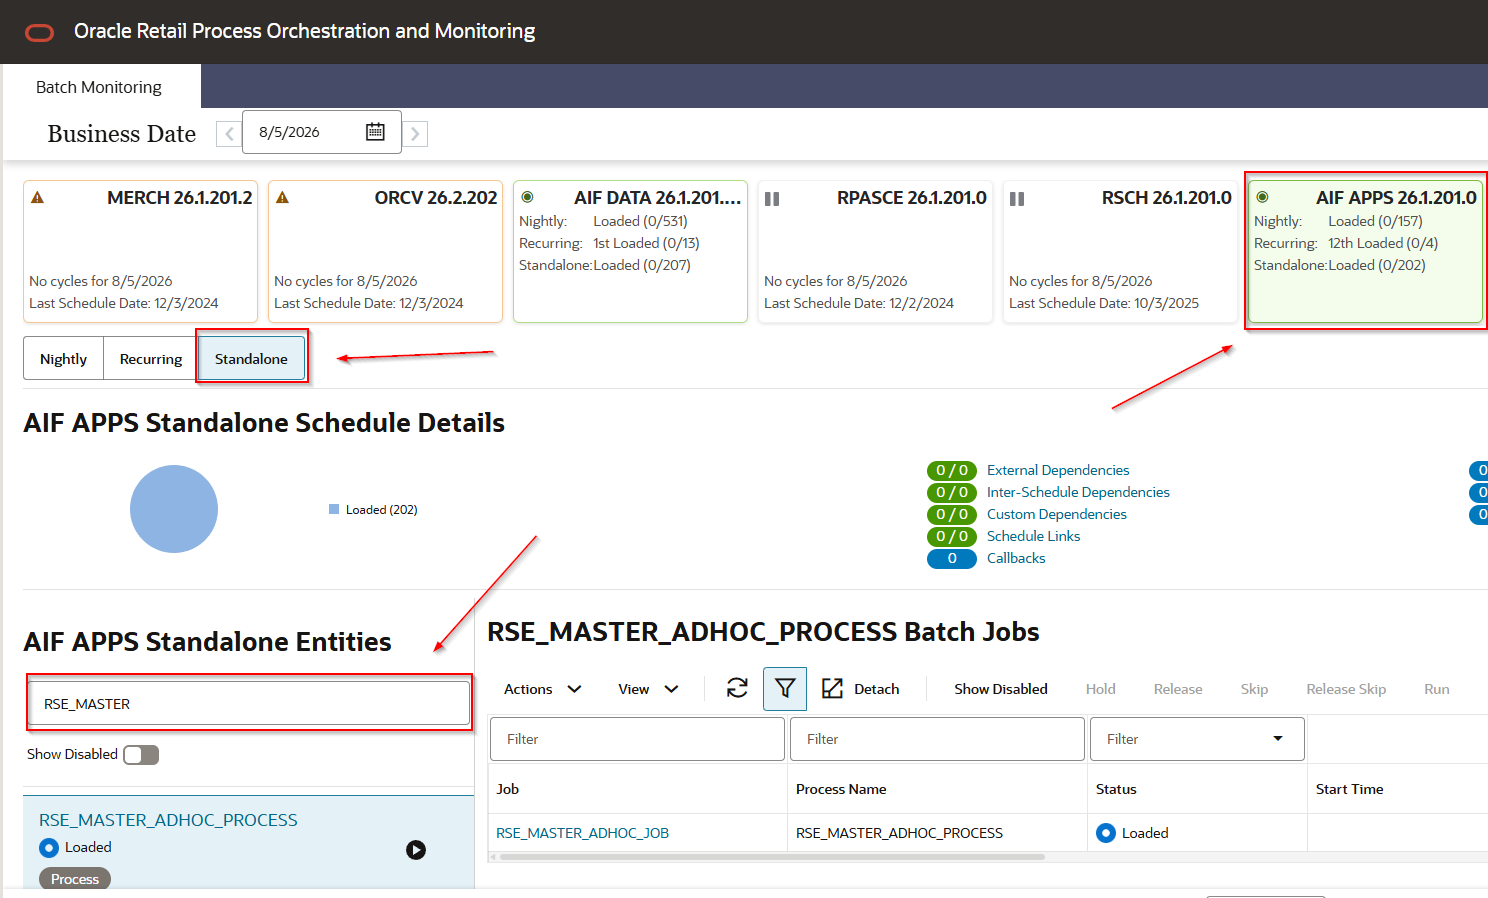The height and width of the screenshot is (898, 1488).
Task: Open Inter-Schedule Dependencies link
Action: click(1078, 492)
